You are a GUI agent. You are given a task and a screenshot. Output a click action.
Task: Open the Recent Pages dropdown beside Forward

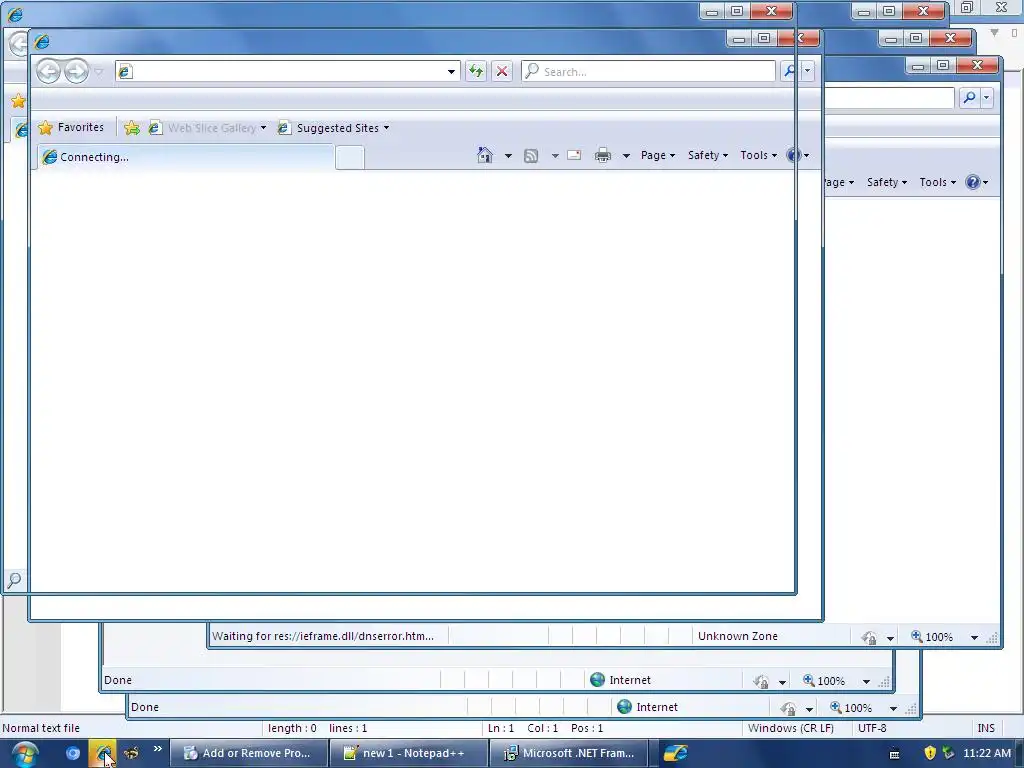99,72
